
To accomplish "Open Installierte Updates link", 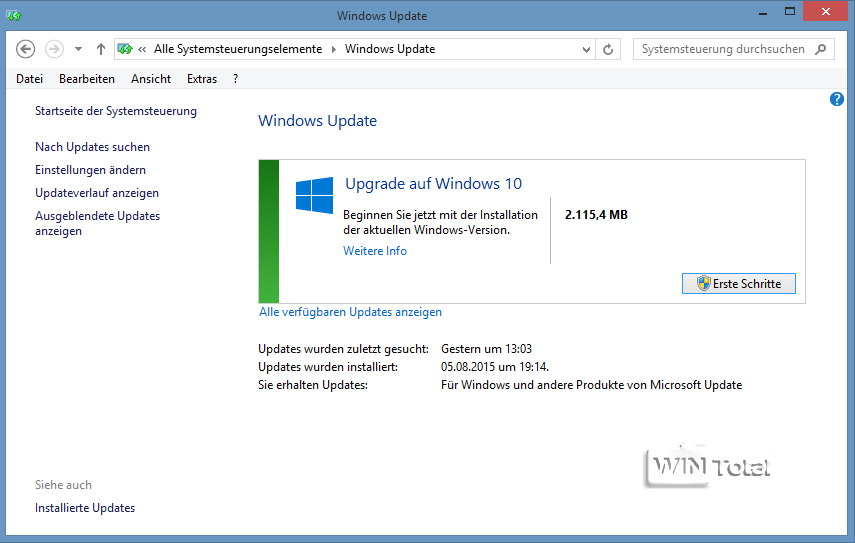I will pyautogui.click(x=85, y=508).
